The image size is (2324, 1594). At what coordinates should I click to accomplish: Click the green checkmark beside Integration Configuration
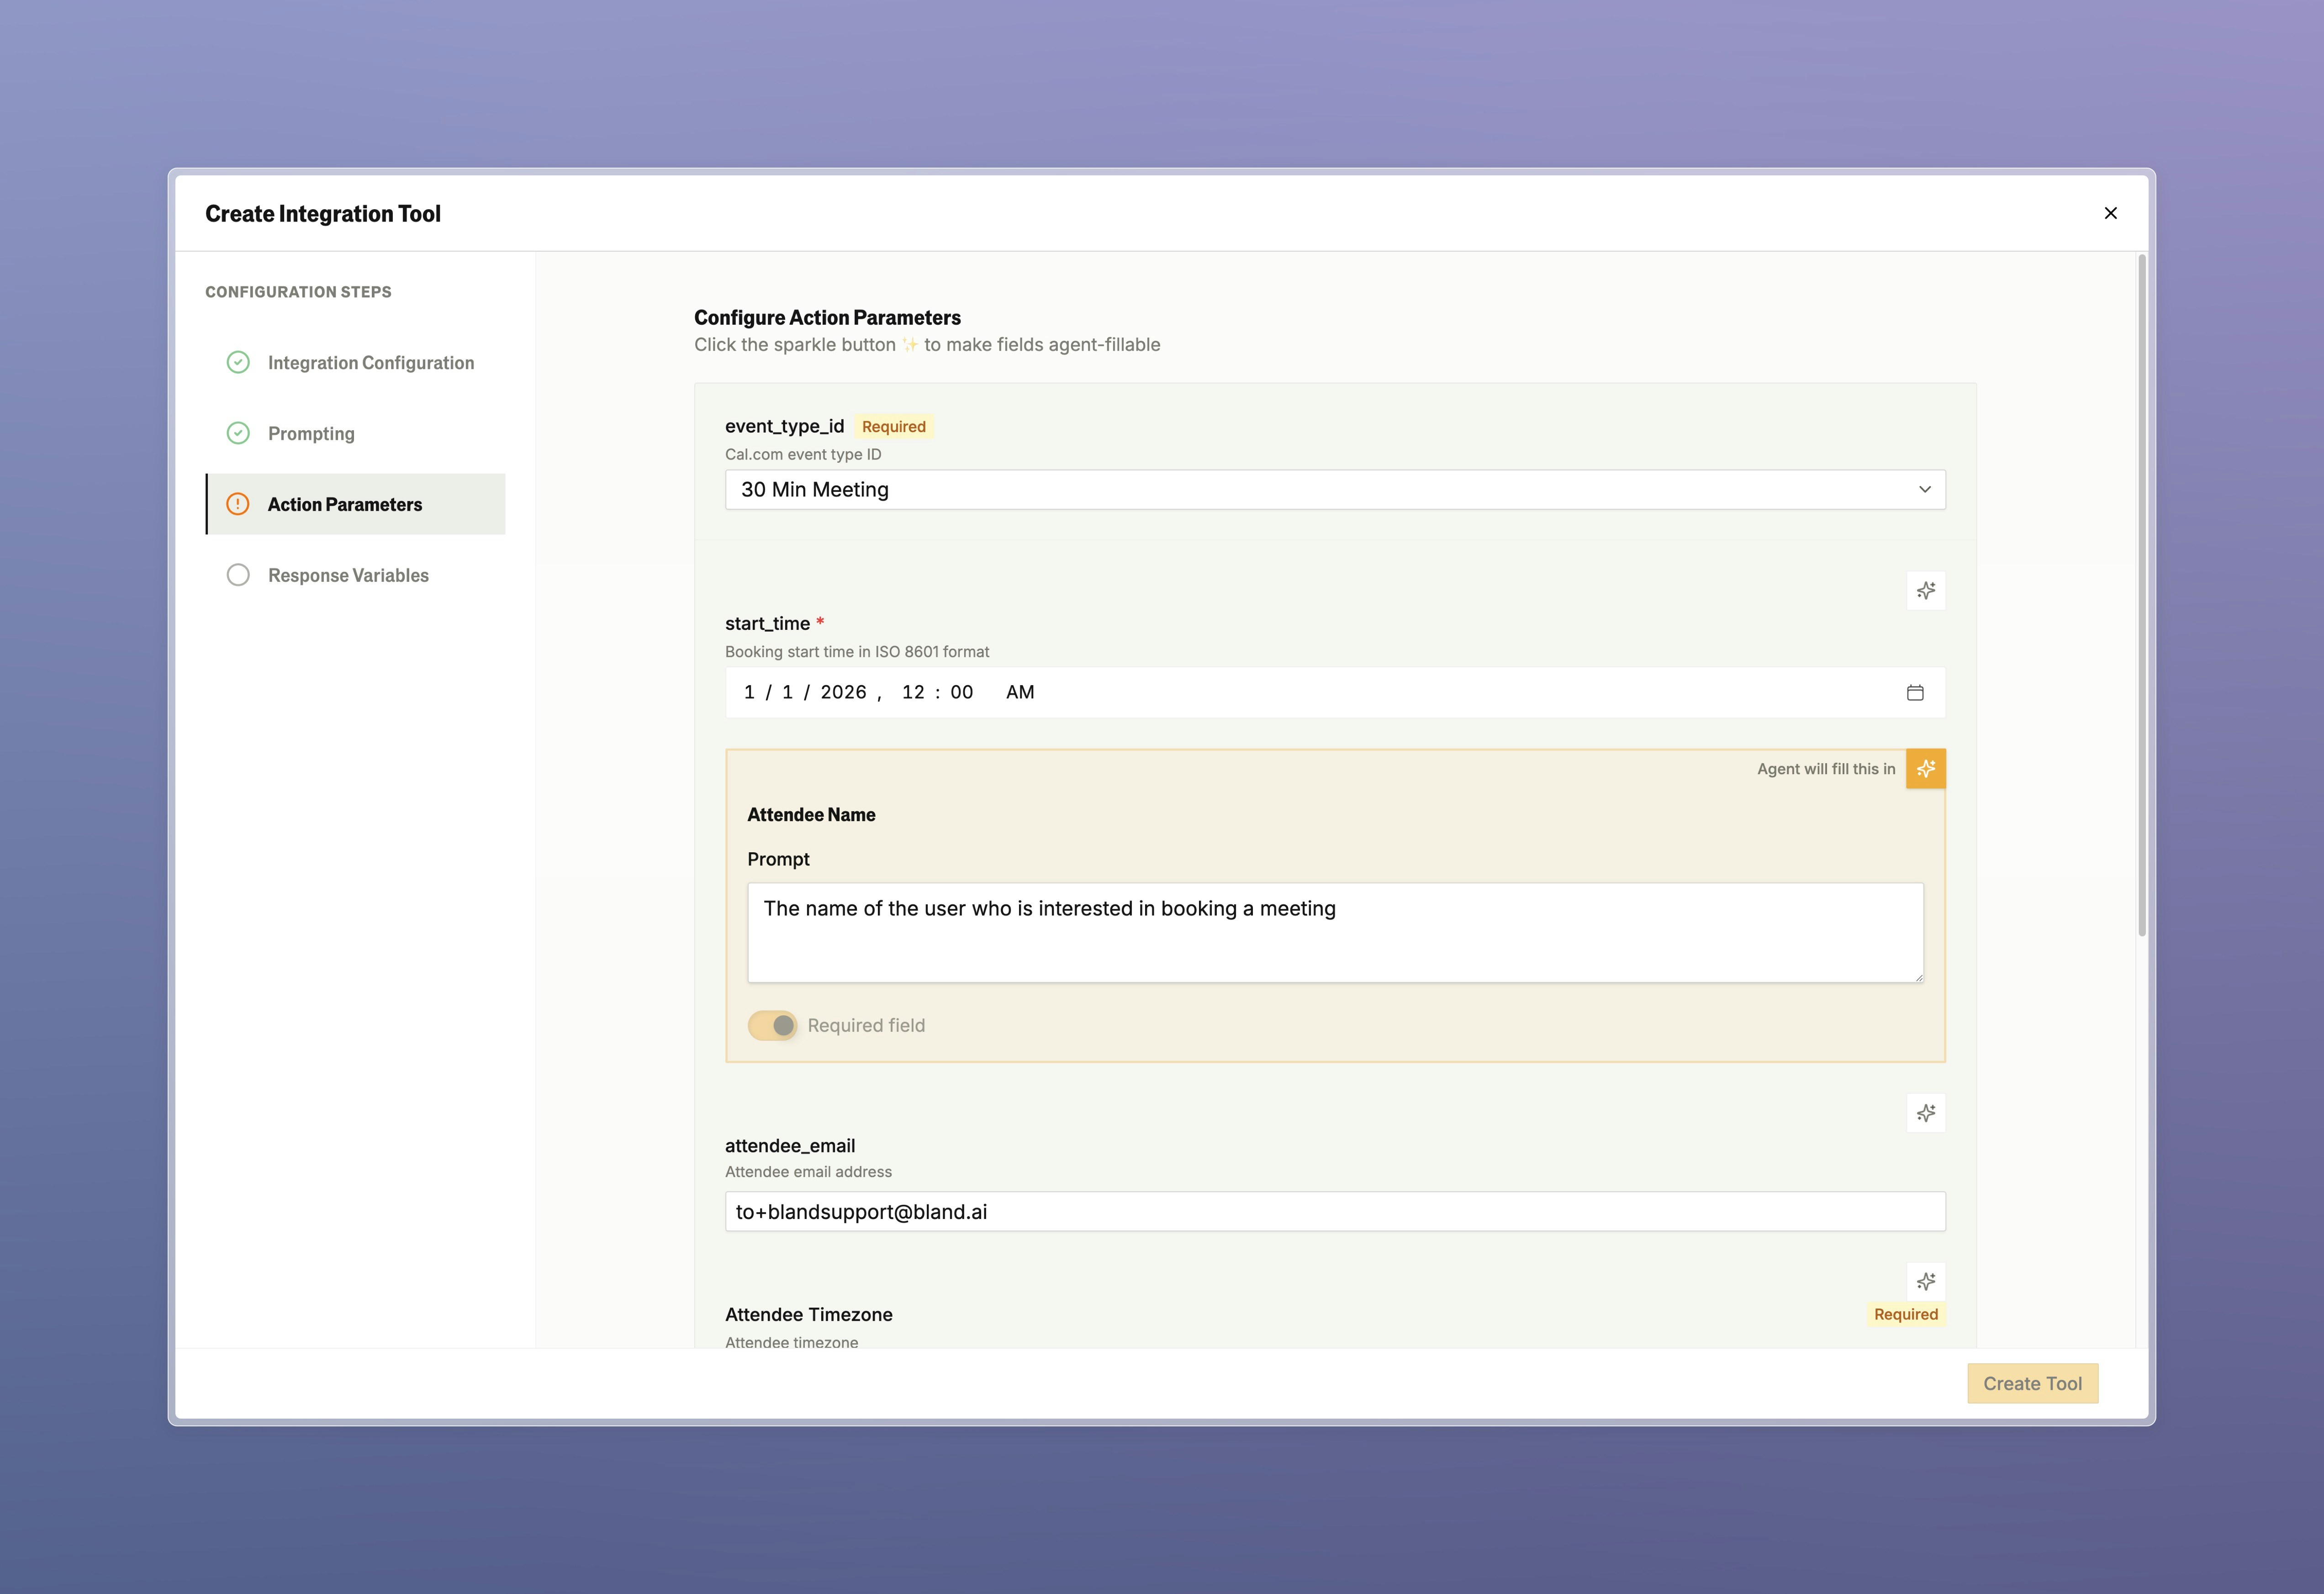(x=238, y=362)
